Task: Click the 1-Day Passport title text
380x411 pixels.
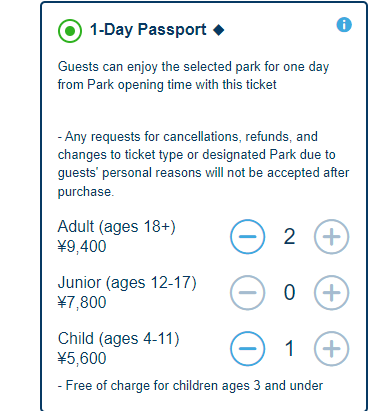Action: click(x=148, y=30)
